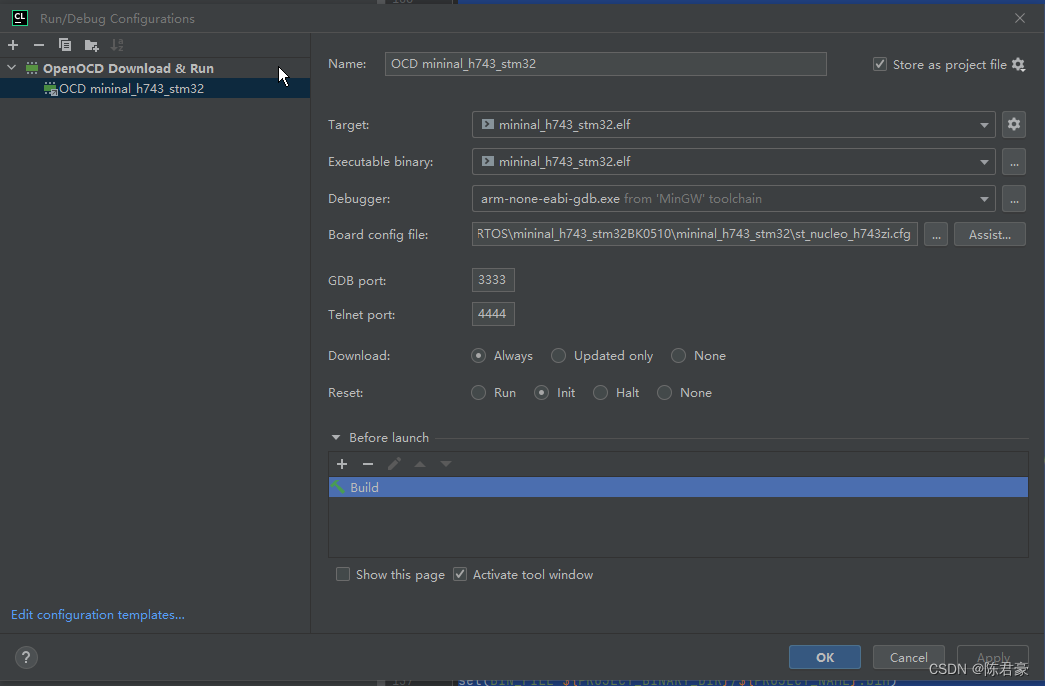This screenshot has width=1045, height=686.
Task: Collapse the Before launch section
Action: pos(336,438)
